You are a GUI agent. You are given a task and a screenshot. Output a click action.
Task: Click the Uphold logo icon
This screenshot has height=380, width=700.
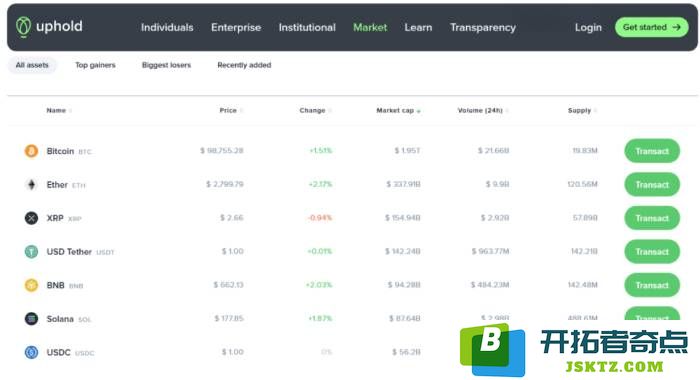point(23,27)
